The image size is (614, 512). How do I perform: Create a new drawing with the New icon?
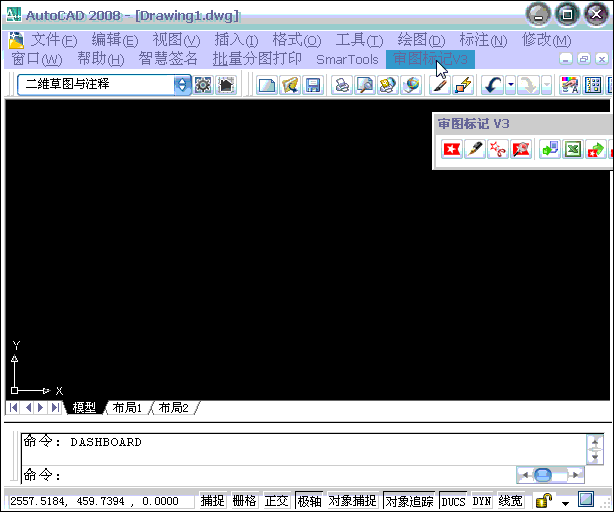click(x=267, y=85)
